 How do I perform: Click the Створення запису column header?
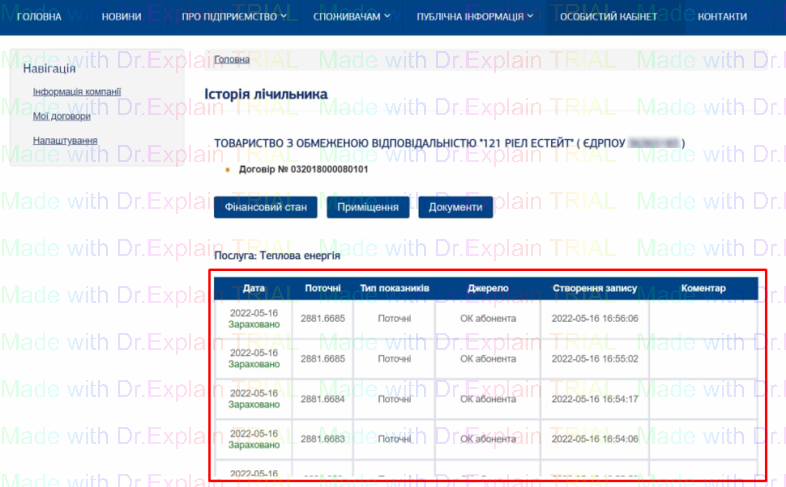coord(594,289)
